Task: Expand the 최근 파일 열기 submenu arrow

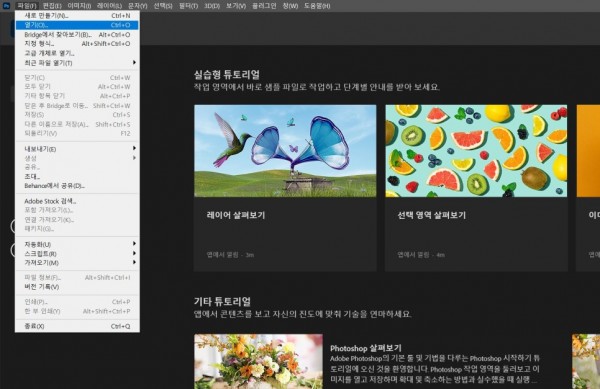Action: [x=134, y=62]
